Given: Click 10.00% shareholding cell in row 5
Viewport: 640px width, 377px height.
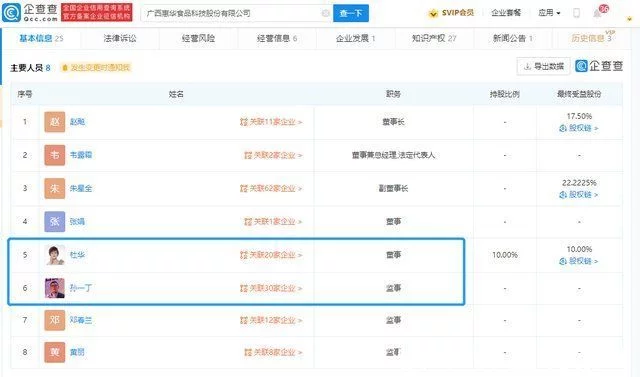Looking at the screenshot, I should (505, 255).
